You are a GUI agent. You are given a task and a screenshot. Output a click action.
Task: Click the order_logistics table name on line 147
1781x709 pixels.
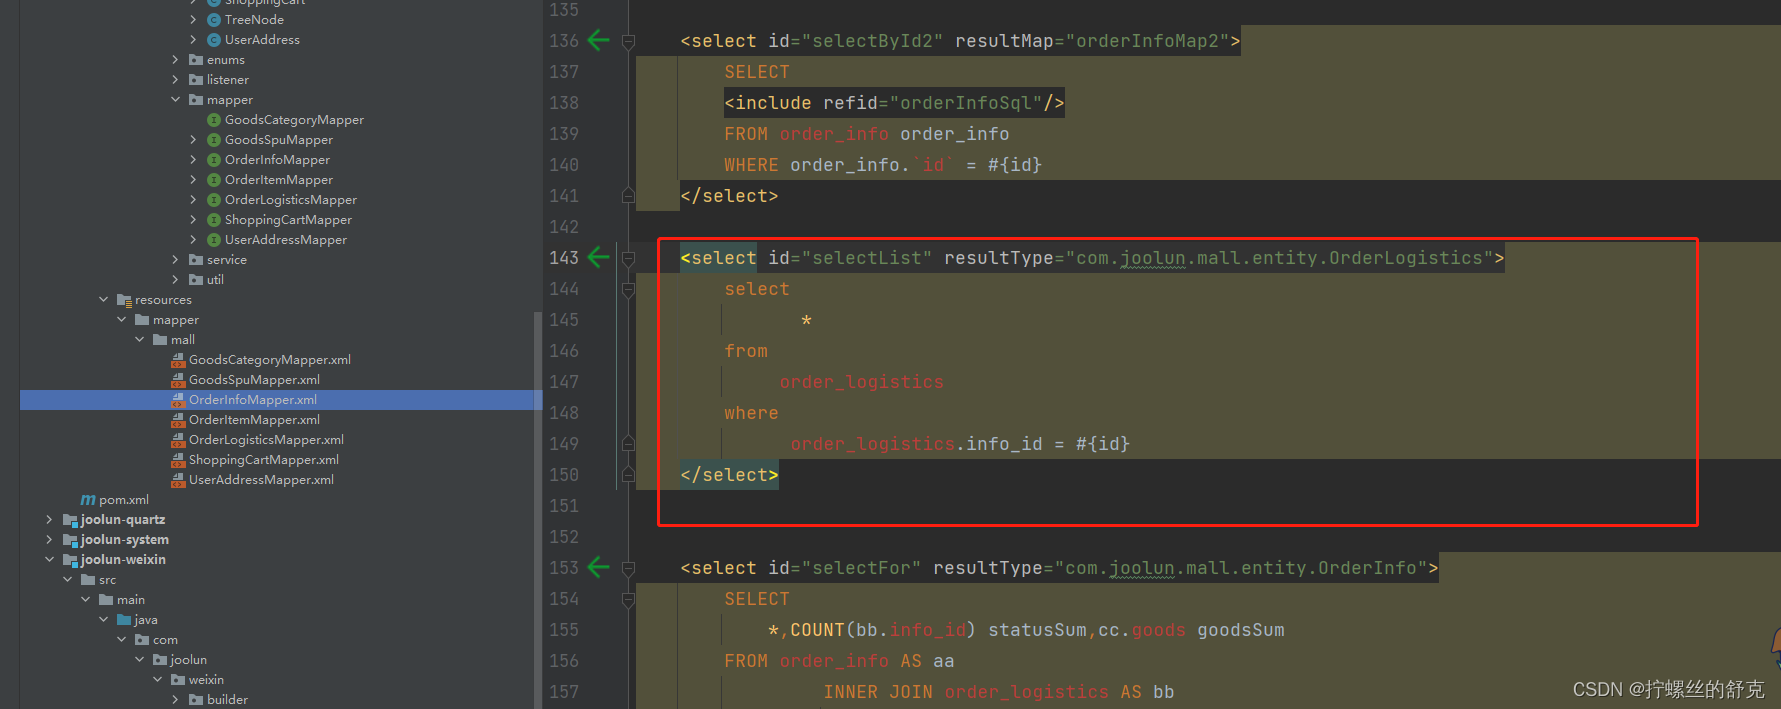point(861,382)
